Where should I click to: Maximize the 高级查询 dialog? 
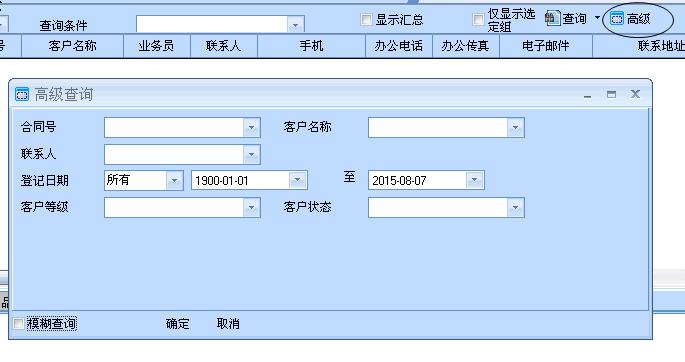tap(611, 94)
